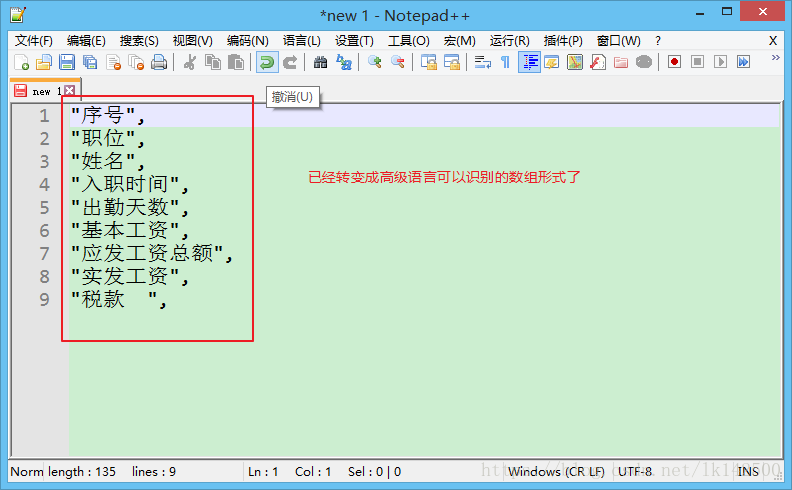Click line 9 text "税款"

click(x=103, y=299)
